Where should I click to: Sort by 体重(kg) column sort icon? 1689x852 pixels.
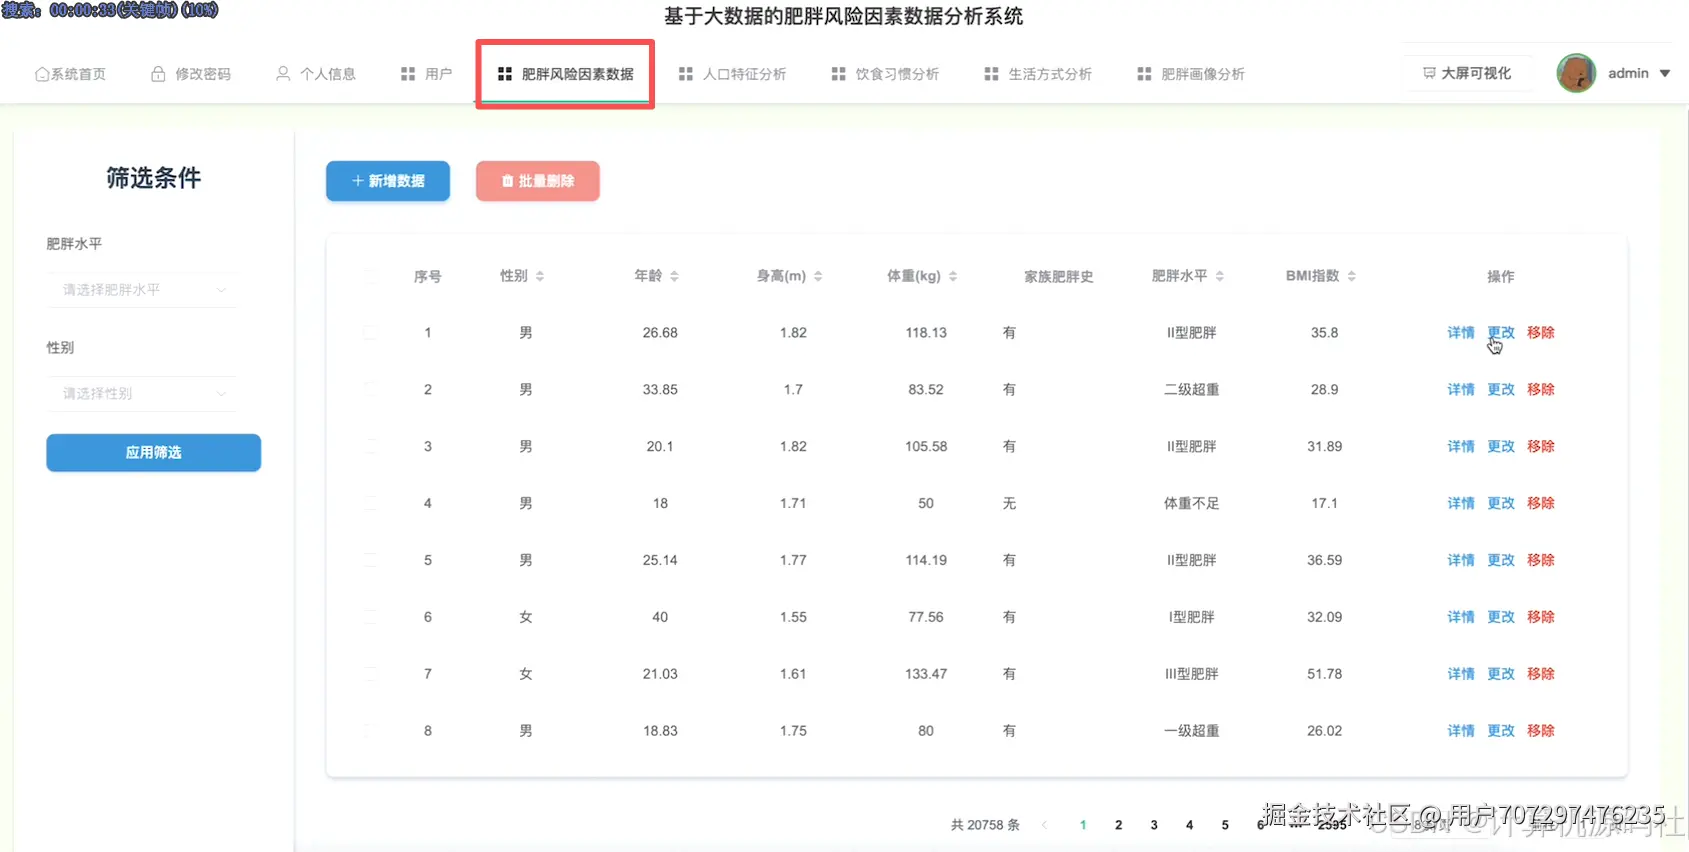coord(953,276)
